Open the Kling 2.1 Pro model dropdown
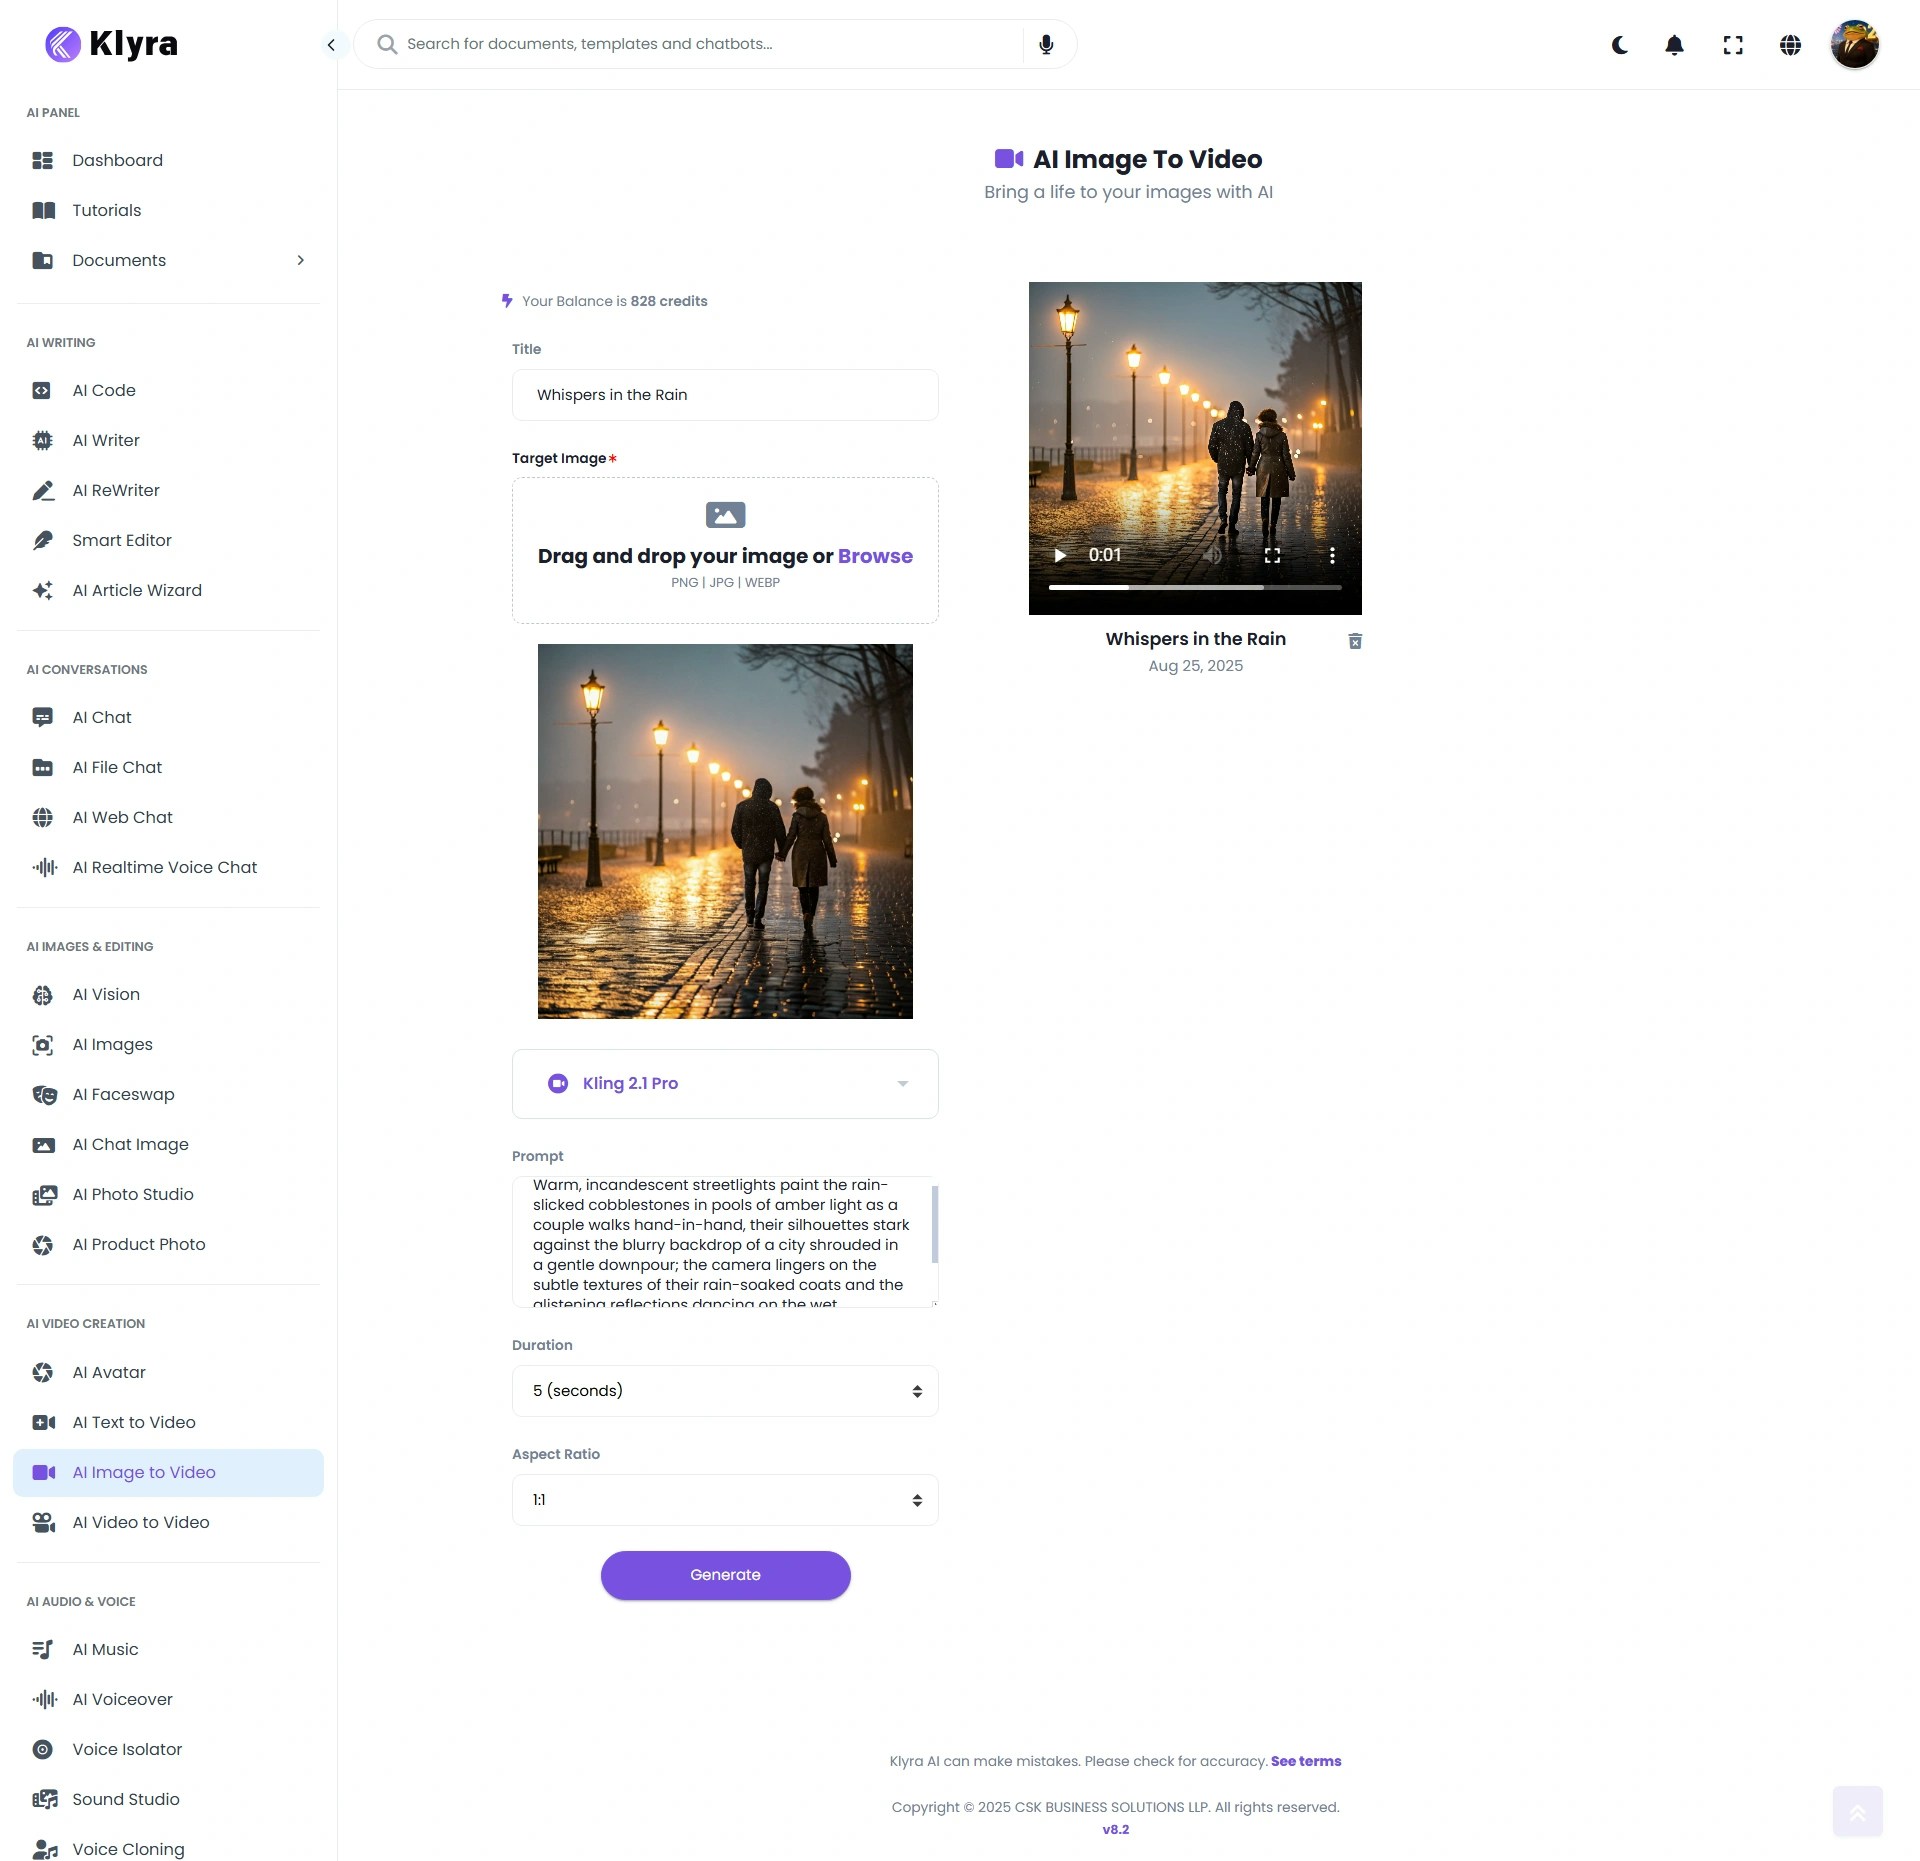The height and width of the screenshot is (1861, 1920). point(725,1083)
